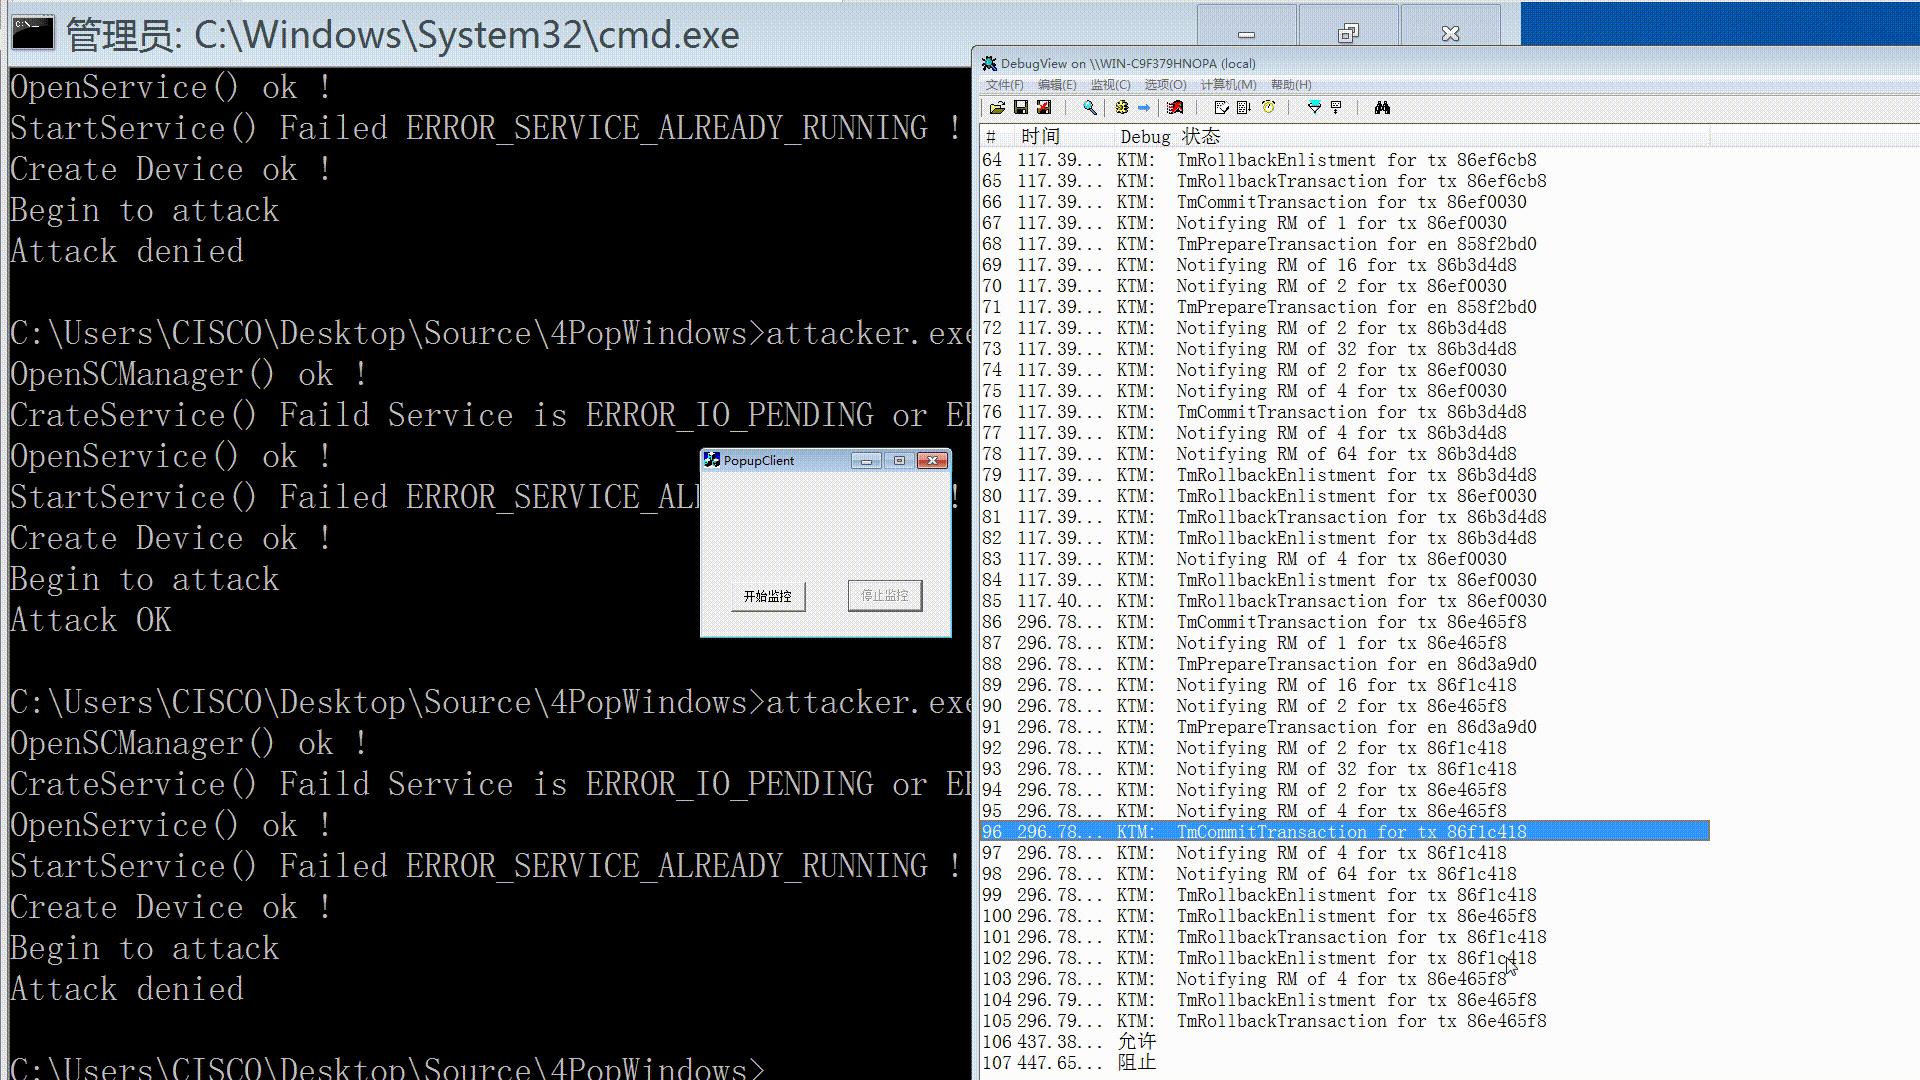Image resolution: width=1920 pixels, height=1080 pixels.
Task: Expand the 计算机(M) menu
Action: (x=1228, y=85)
